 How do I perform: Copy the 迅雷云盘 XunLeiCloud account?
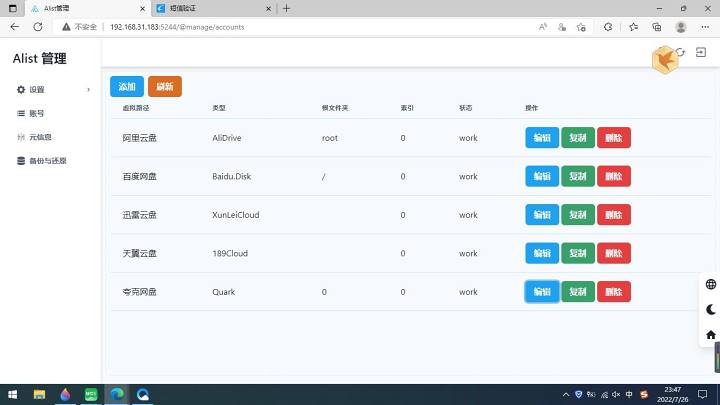point(578,214)
